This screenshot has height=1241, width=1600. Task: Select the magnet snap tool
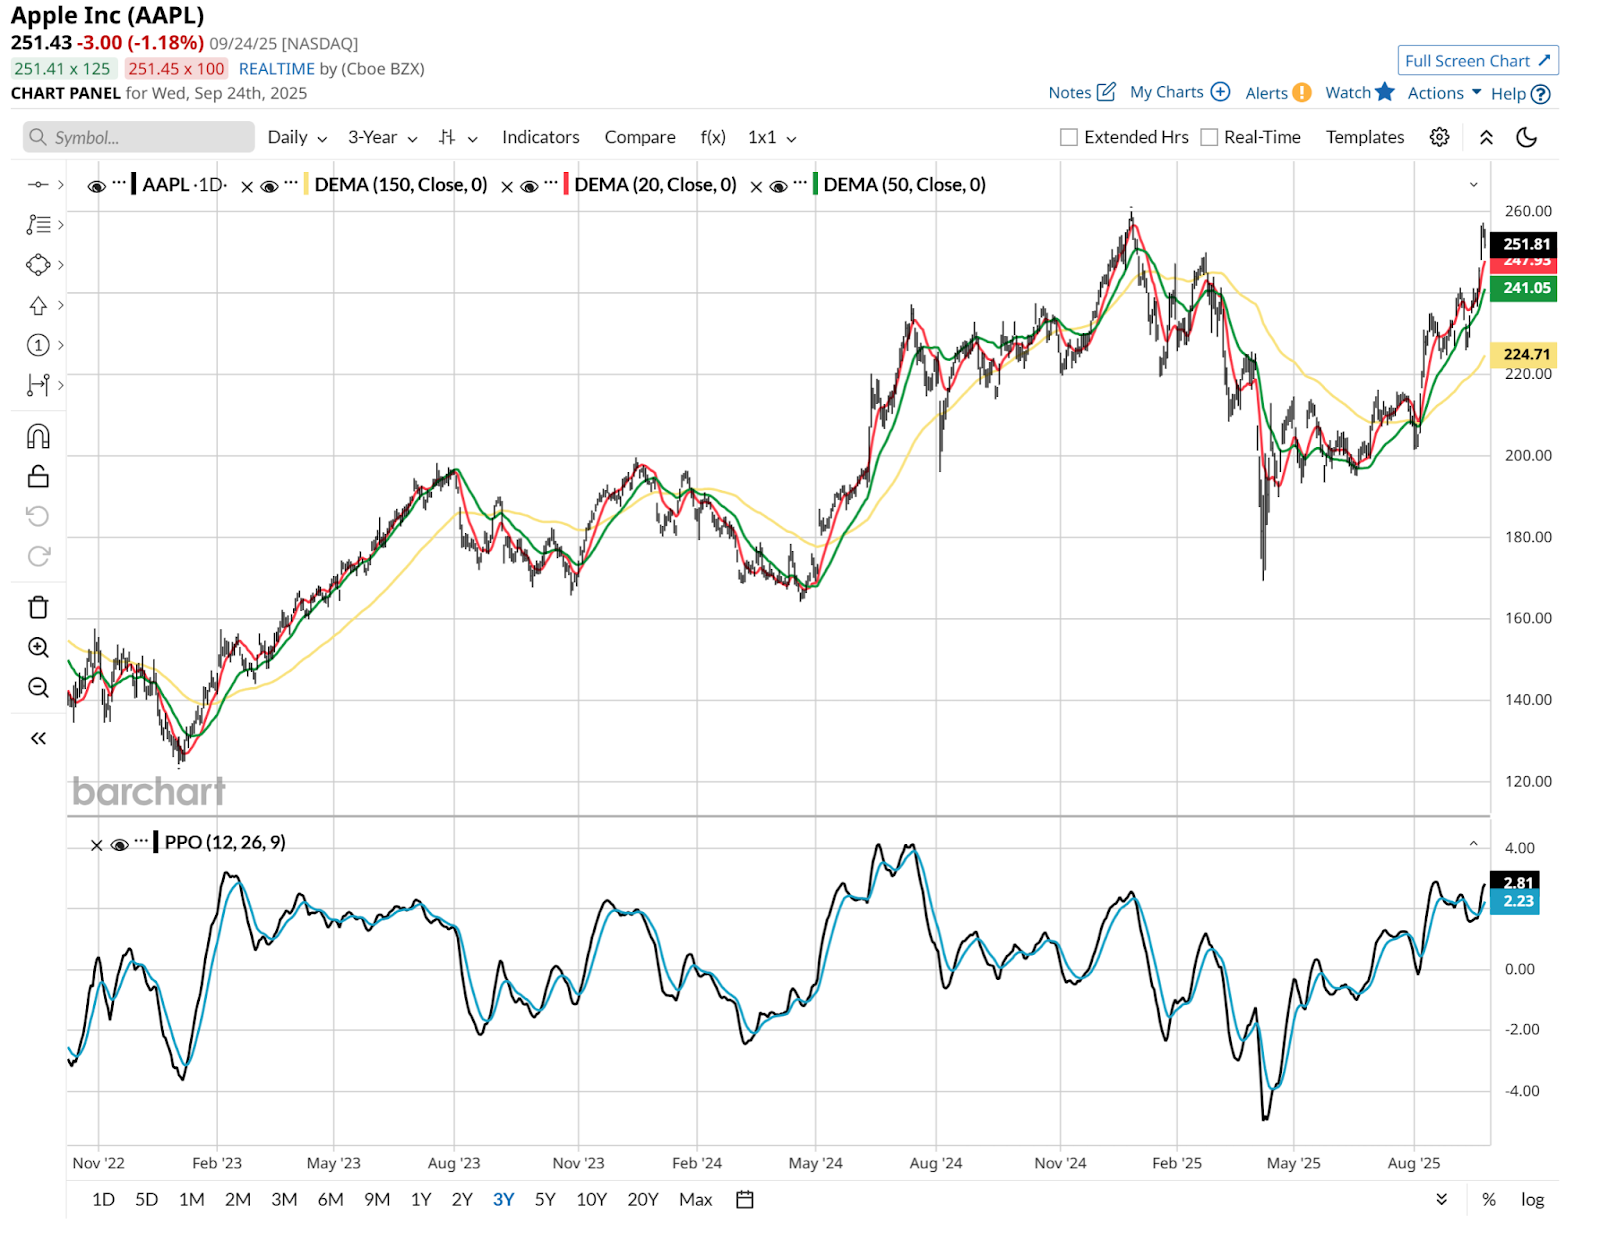pos(38,436)
